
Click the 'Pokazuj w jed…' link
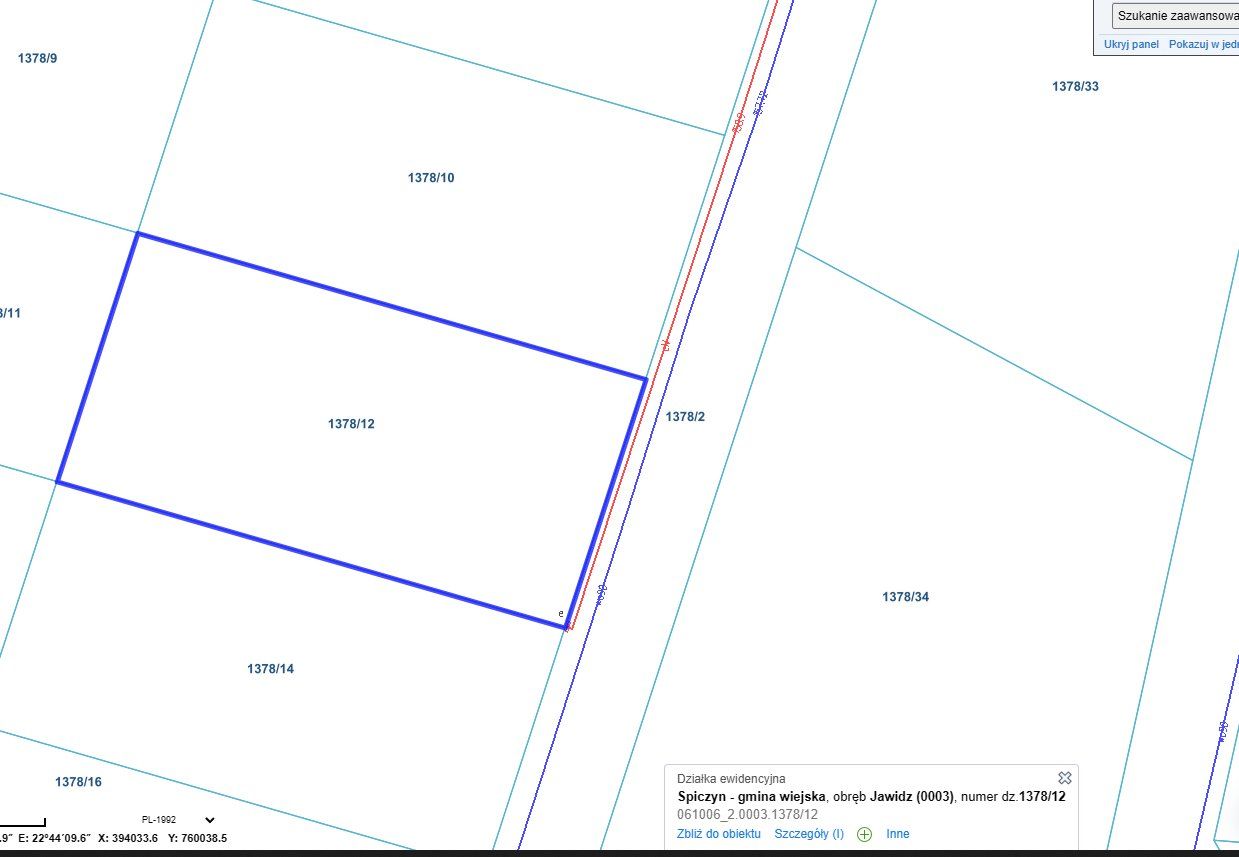pyautogui.click(x=1203, y=44)
